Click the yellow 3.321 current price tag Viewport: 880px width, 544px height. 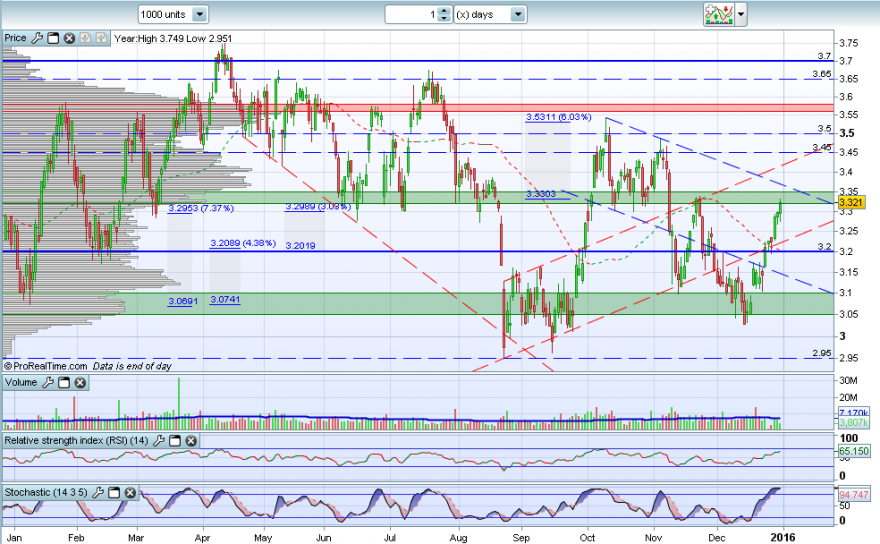(851, 202)
